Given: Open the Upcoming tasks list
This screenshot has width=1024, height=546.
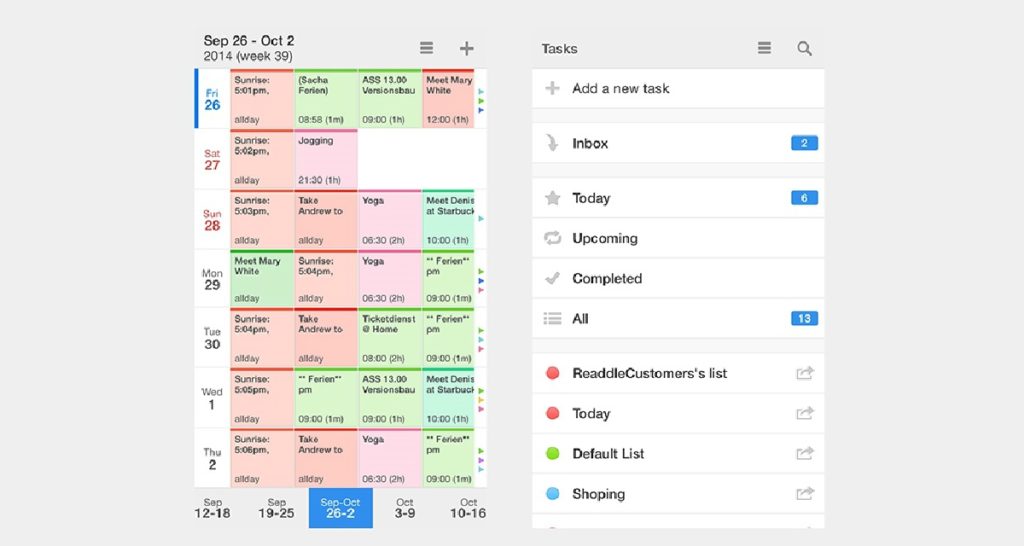Looking at the screenshot, I should pyautogui.click(x=604, y=239).
